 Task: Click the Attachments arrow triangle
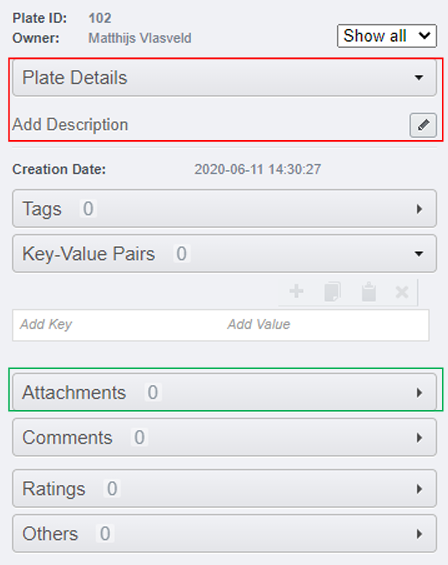click(x=419, y=393)
